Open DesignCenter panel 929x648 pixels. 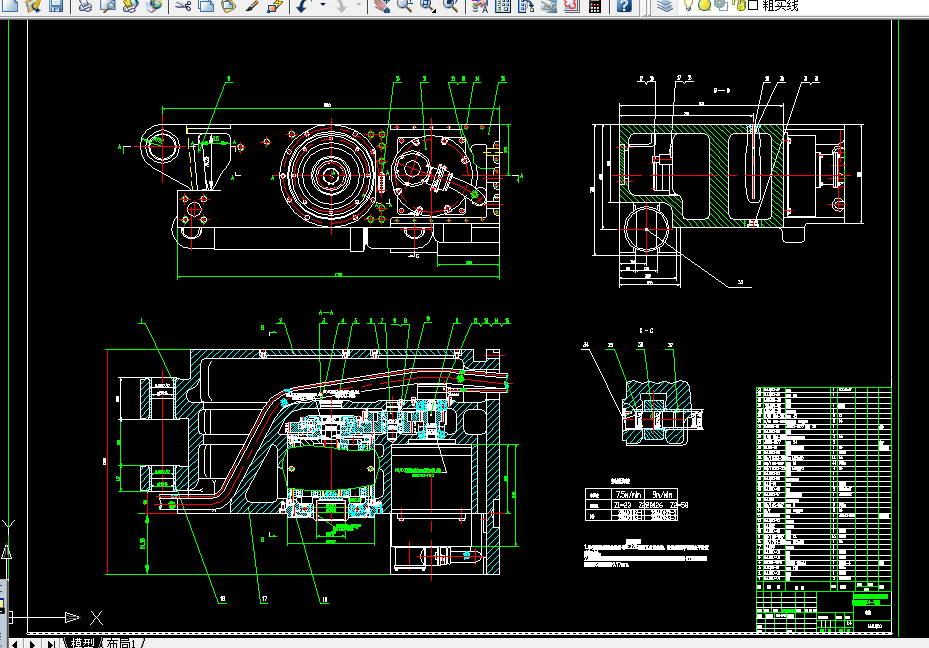502,6
